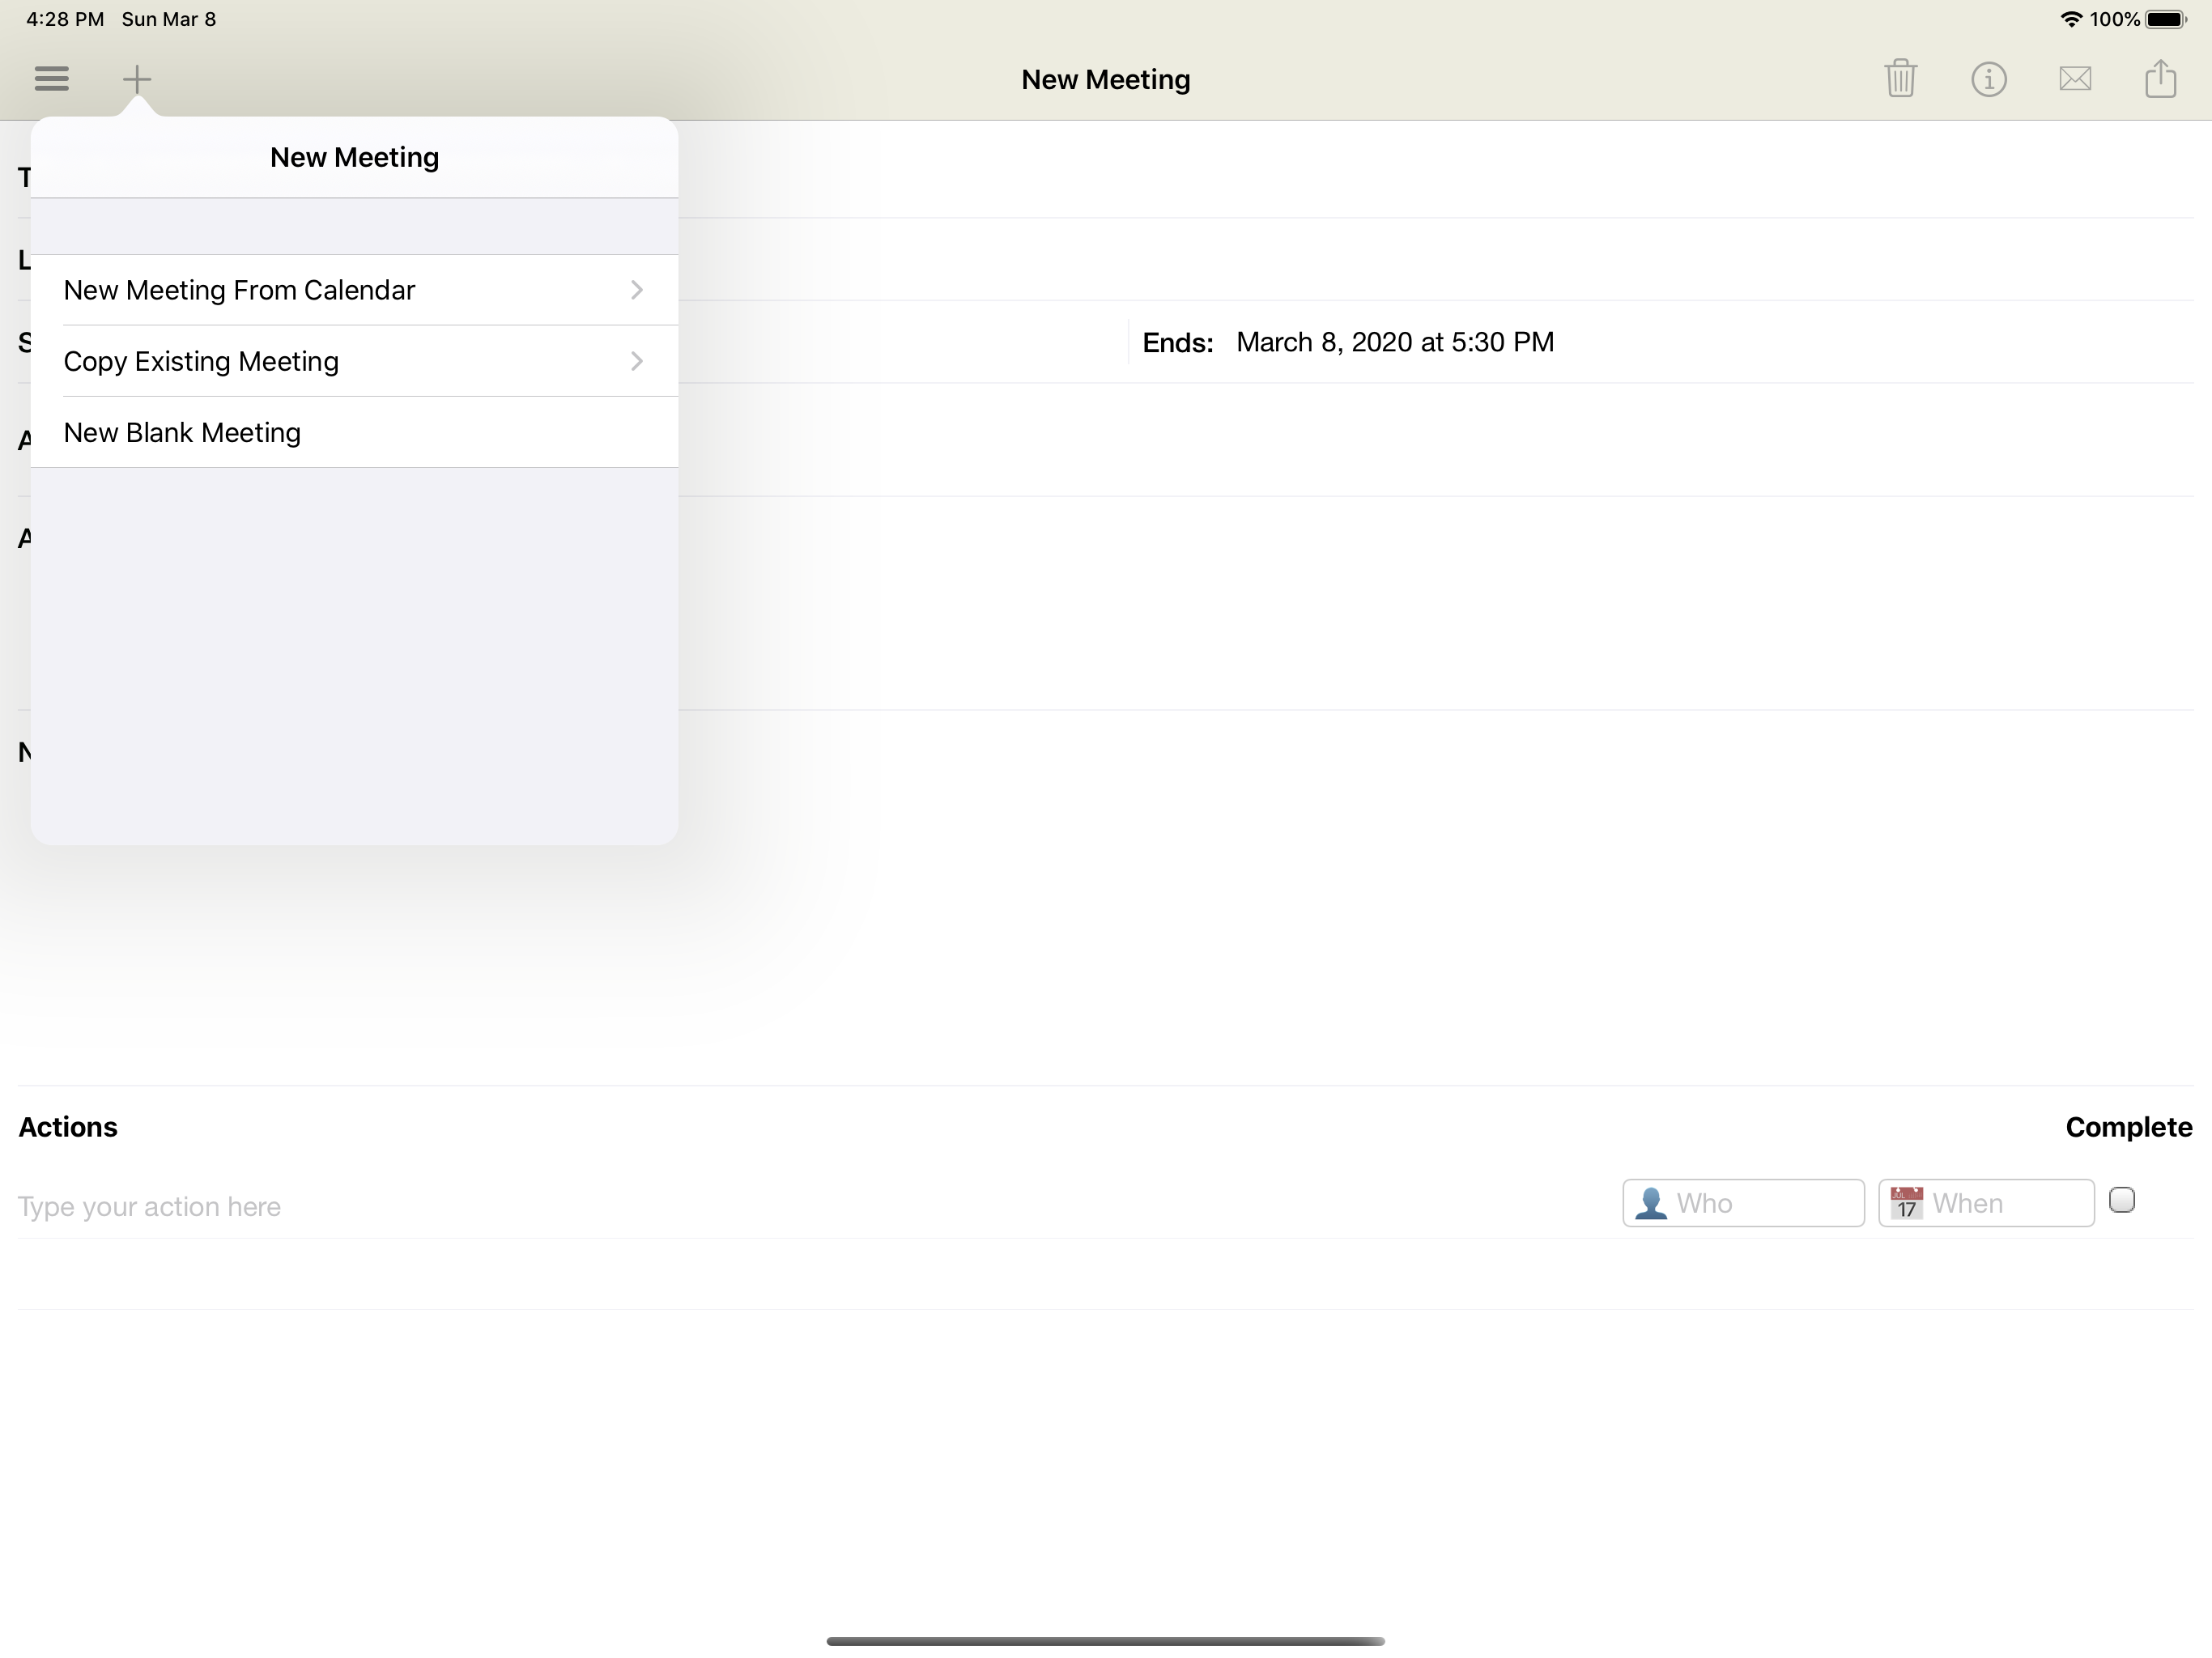Tap the Complete column header
This screenshot has height=1658, width=2212.
2128,1127
